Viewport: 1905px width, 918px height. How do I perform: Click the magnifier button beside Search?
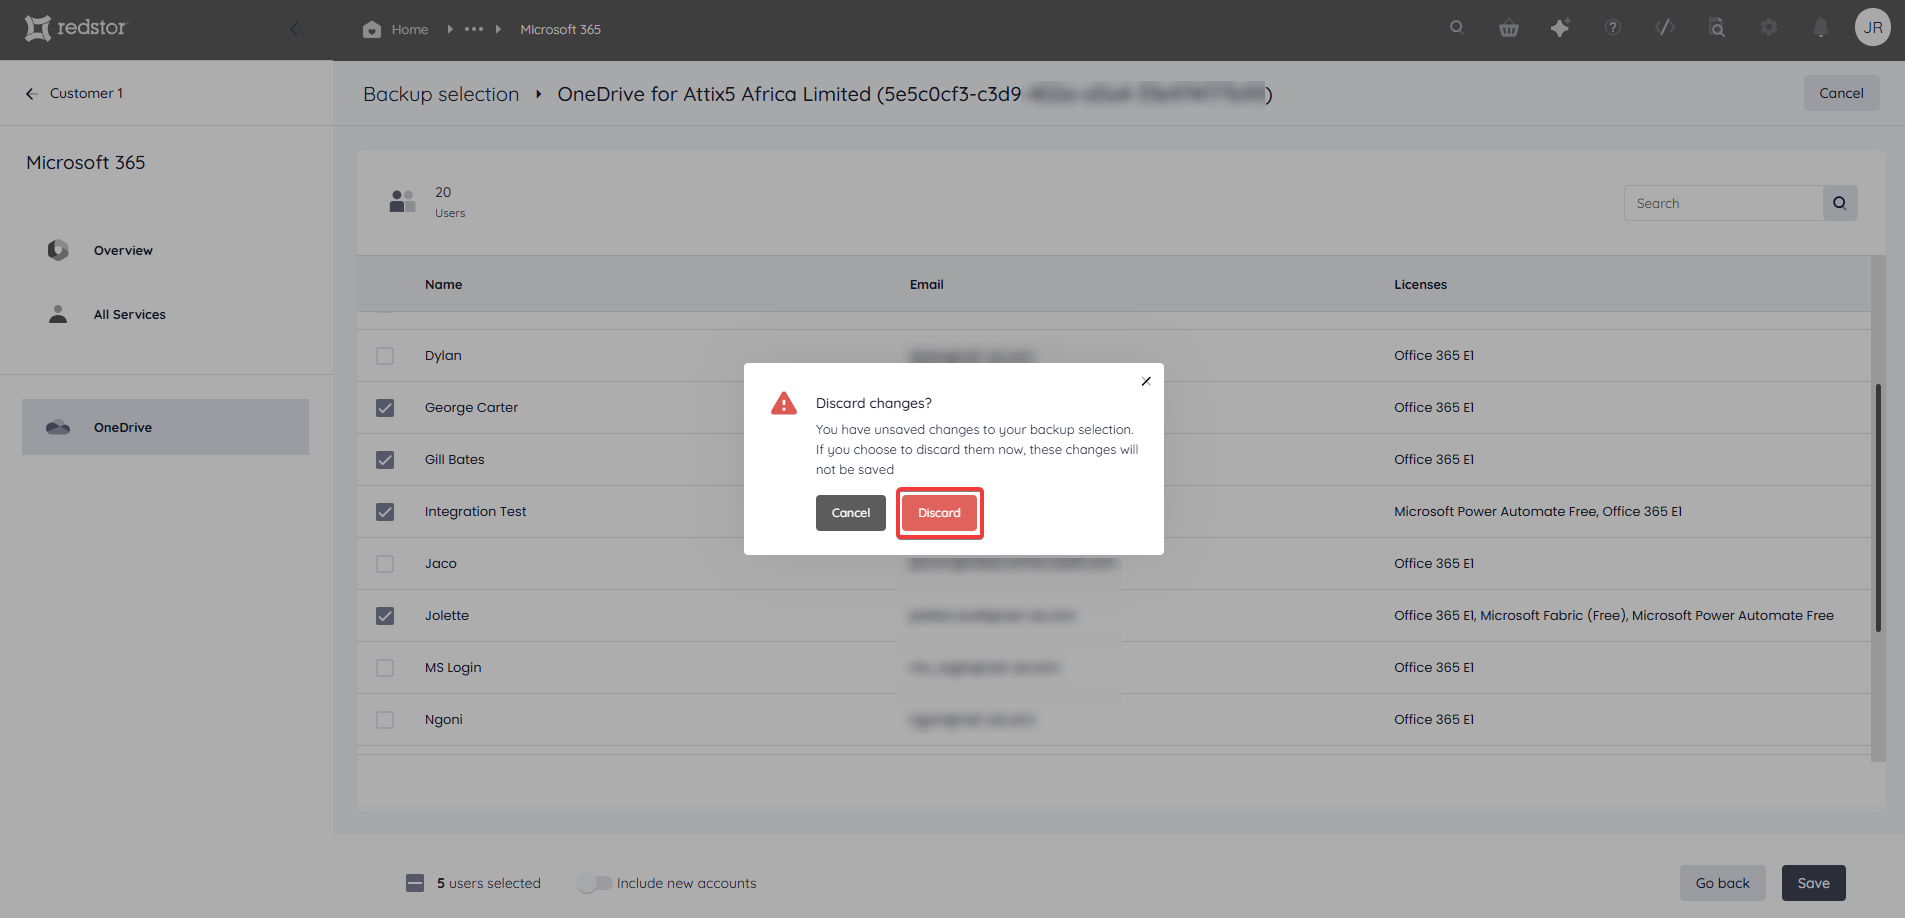tap(1840, 203)
